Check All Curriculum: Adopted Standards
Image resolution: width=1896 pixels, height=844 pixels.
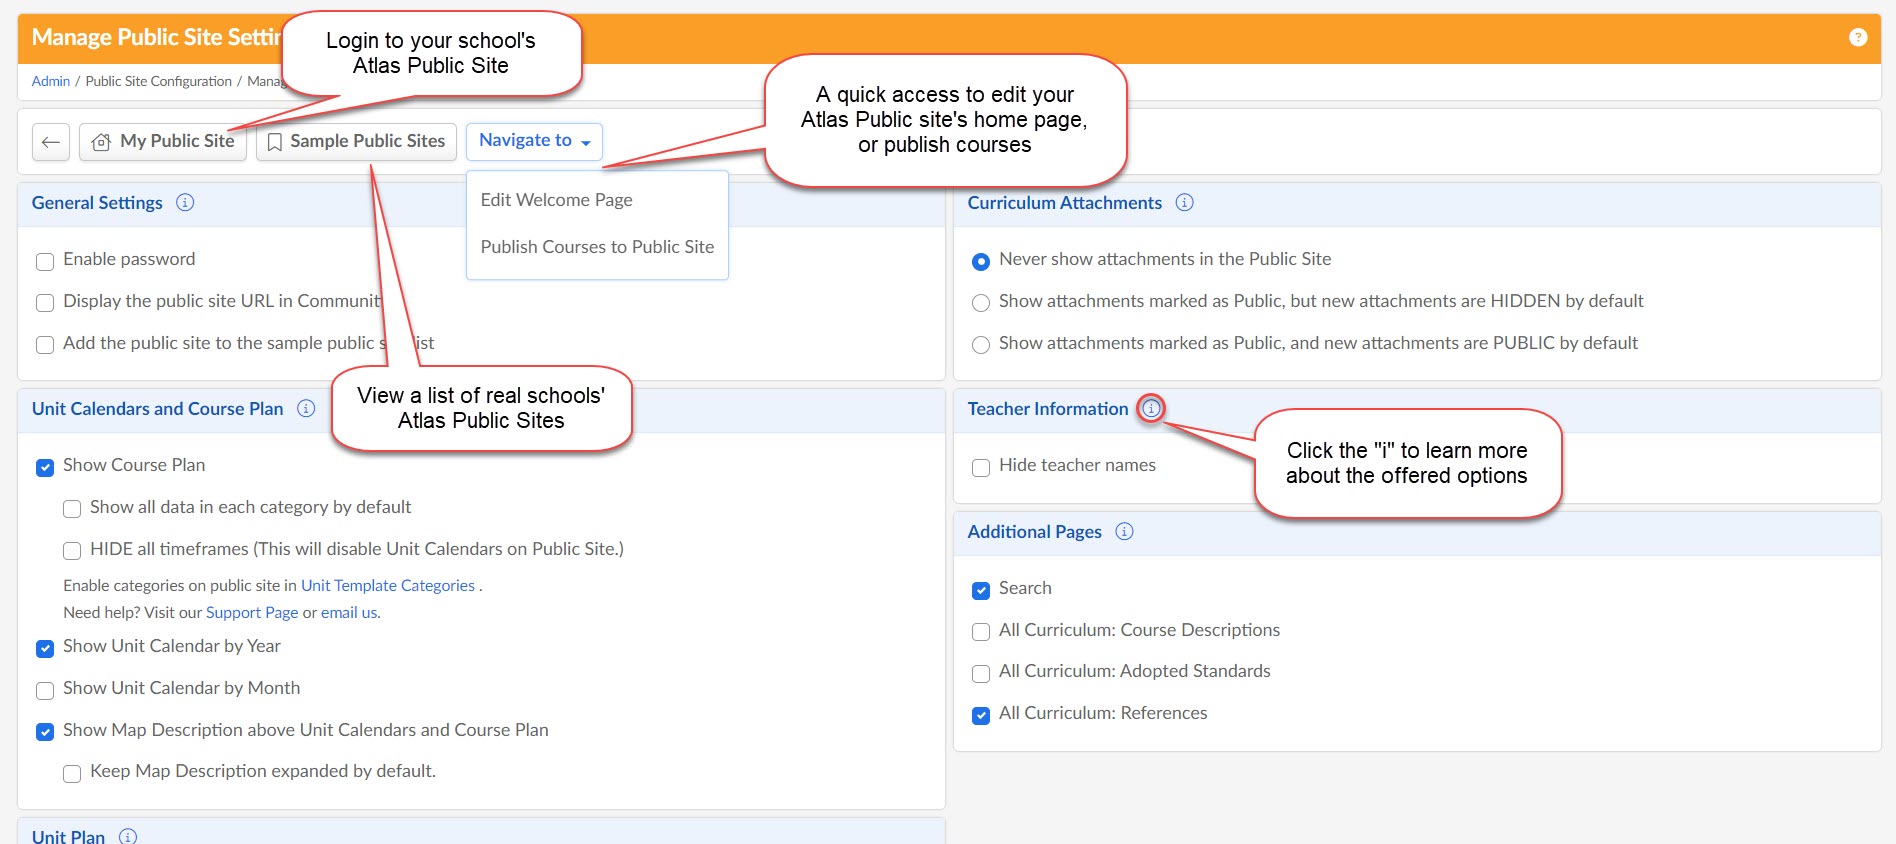(981, 673)
